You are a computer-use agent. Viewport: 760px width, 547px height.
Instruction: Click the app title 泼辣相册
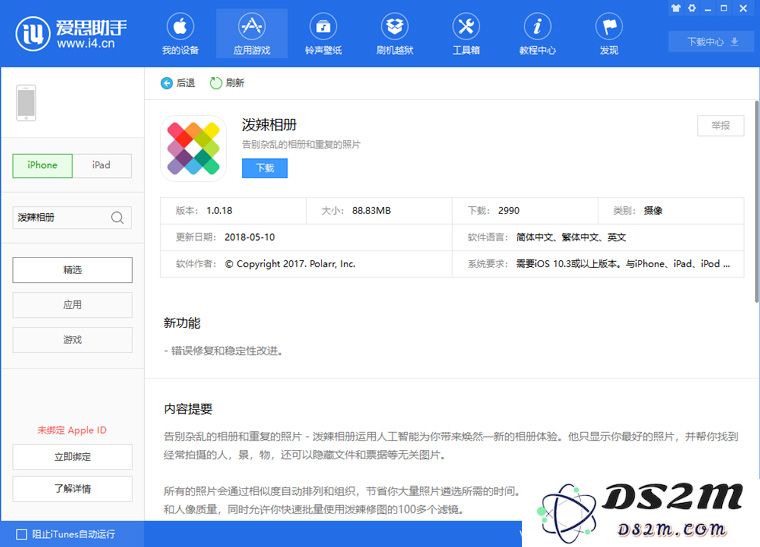tap(269, 125)
